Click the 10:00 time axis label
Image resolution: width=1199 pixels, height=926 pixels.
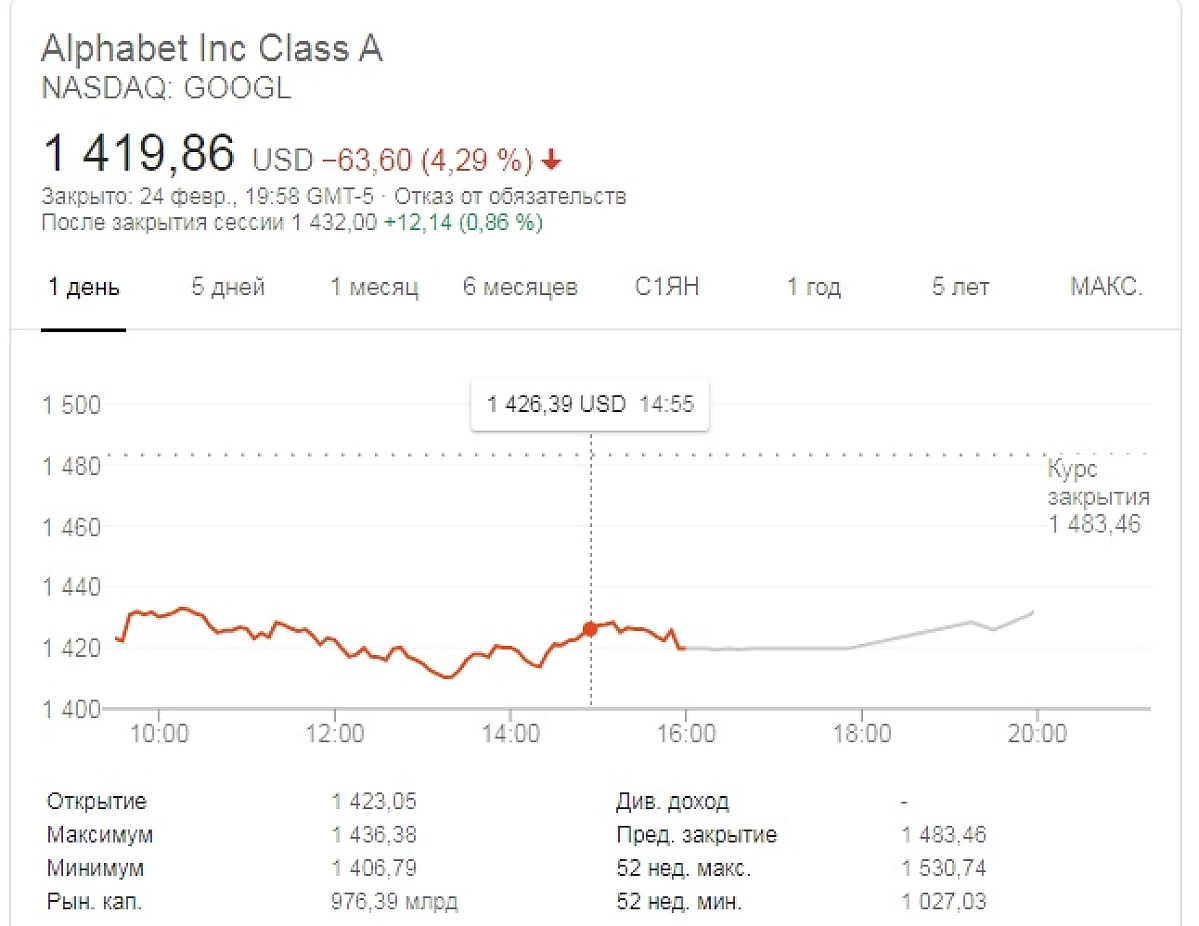tap(159, 733)
